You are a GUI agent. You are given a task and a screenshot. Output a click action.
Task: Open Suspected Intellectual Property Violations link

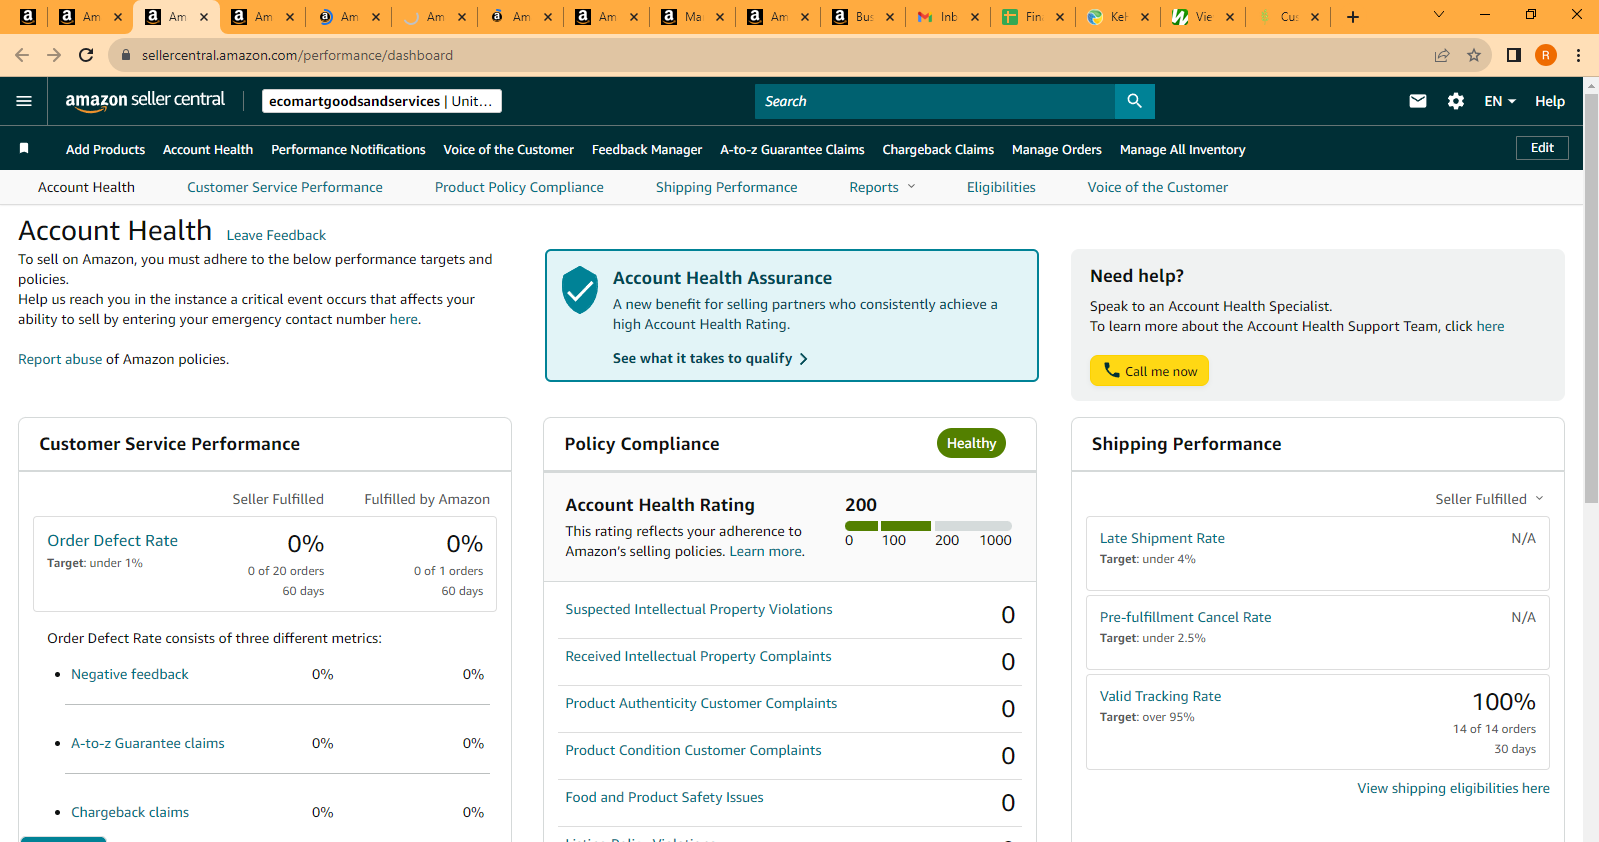click(699, 609)
